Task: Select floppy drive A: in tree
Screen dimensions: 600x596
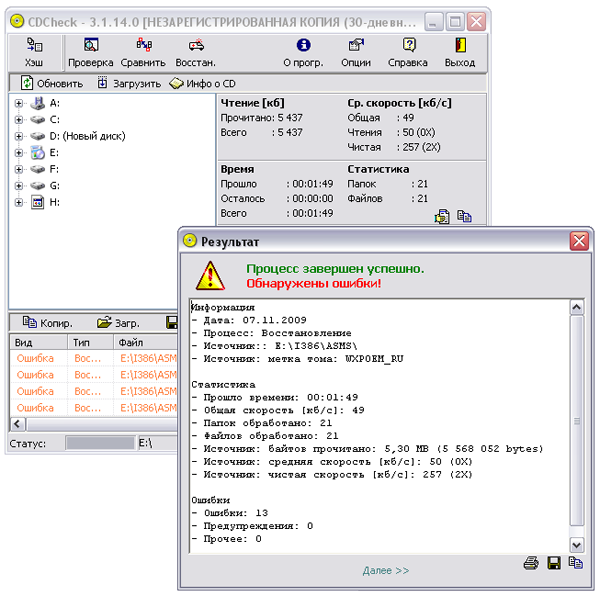Action: 55,103
